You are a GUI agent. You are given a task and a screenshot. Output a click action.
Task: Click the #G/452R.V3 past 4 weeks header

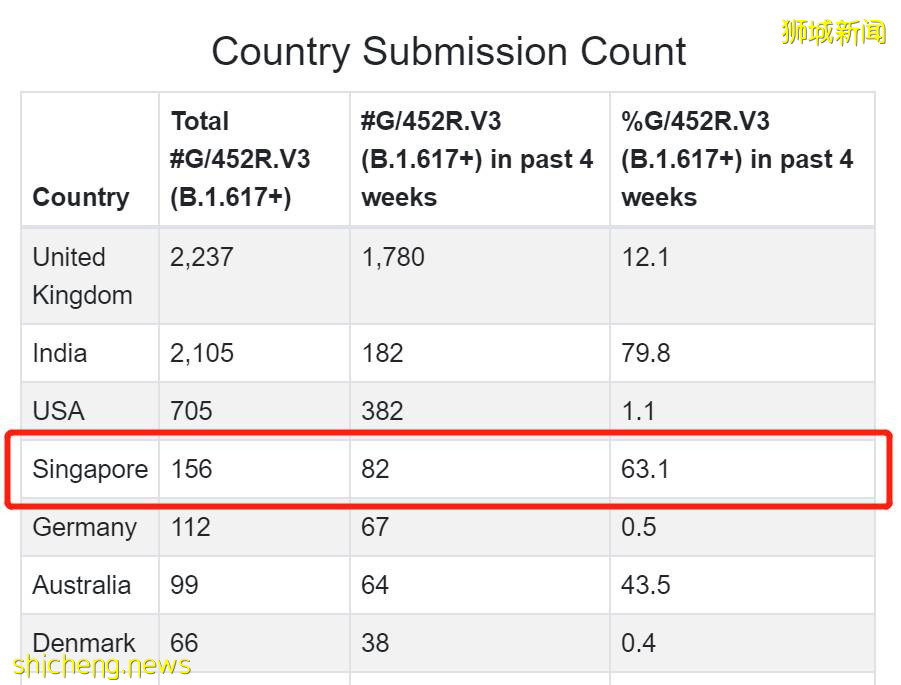[477, 159]
